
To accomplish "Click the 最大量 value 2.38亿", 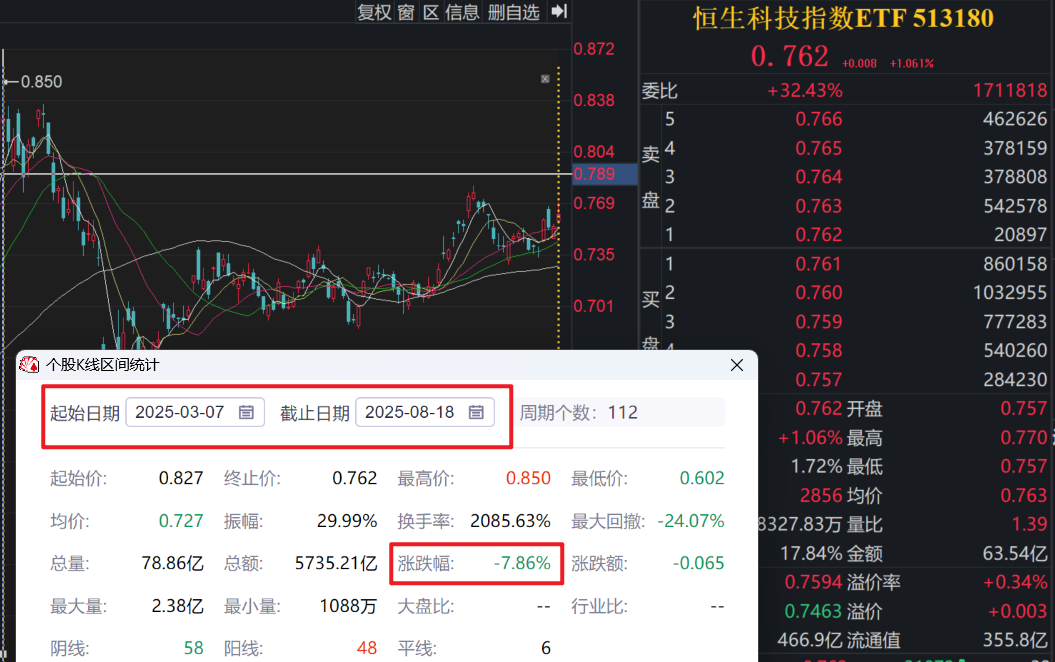I will click(x=178, y=606).
